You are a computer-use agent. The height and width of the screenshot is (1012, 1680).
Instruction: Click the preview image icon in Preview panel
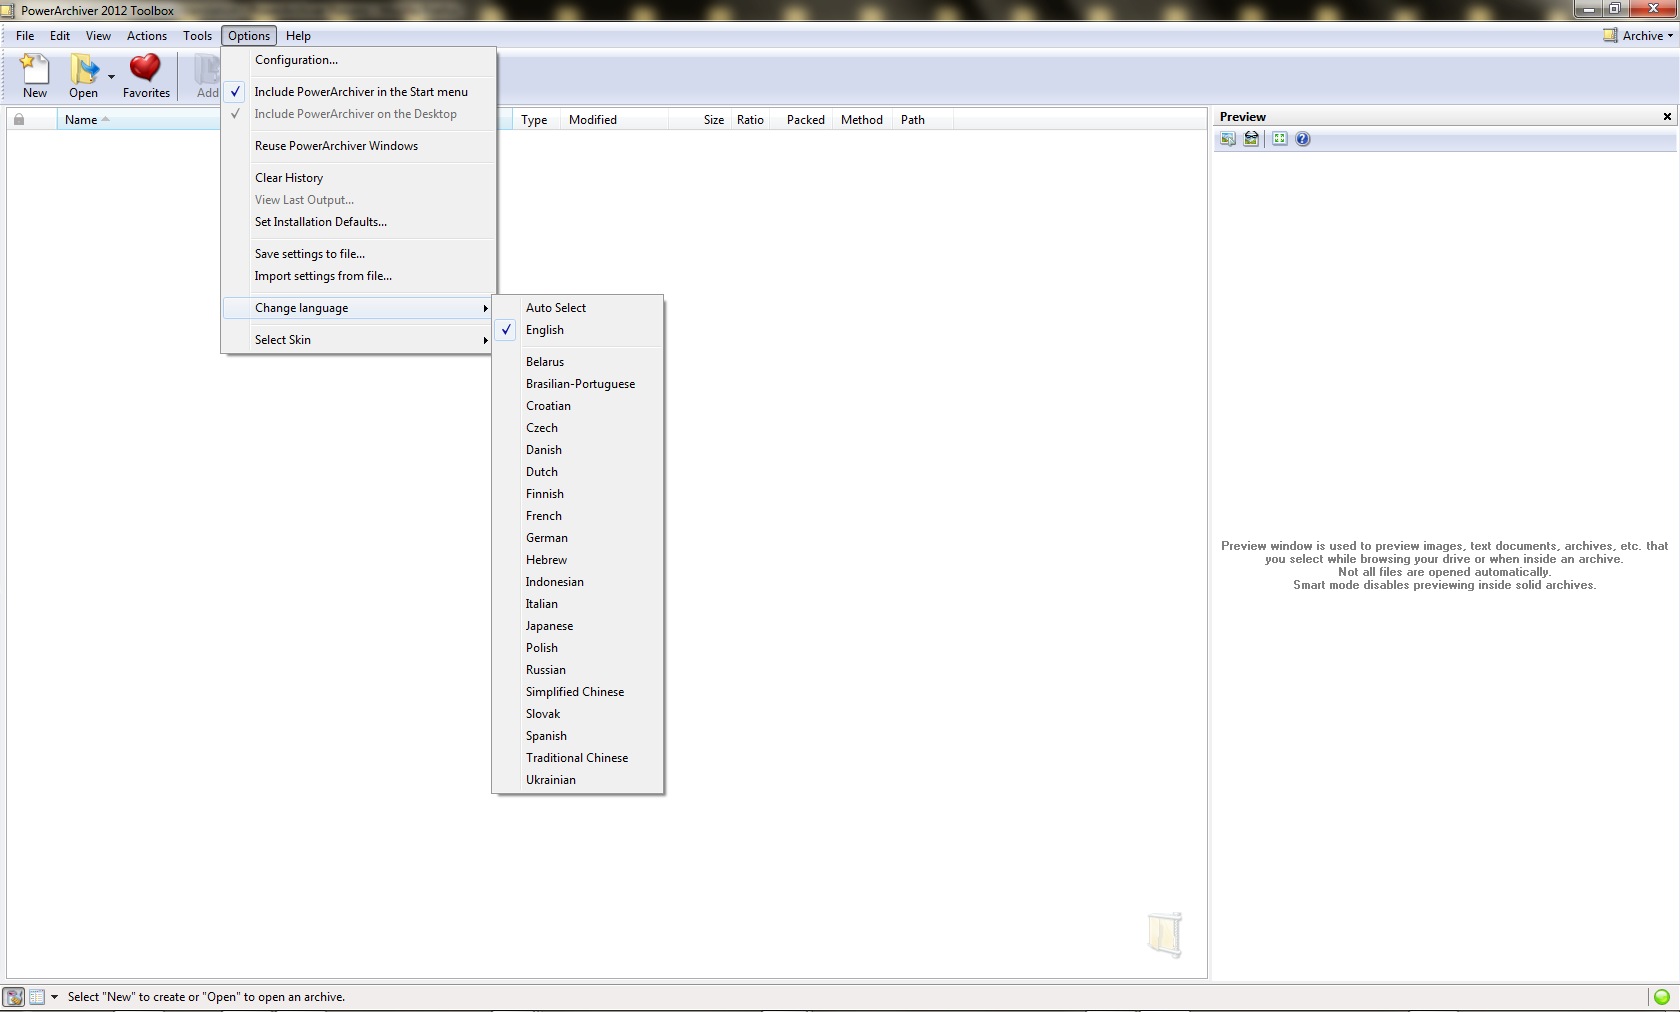tap(1228, 139)
